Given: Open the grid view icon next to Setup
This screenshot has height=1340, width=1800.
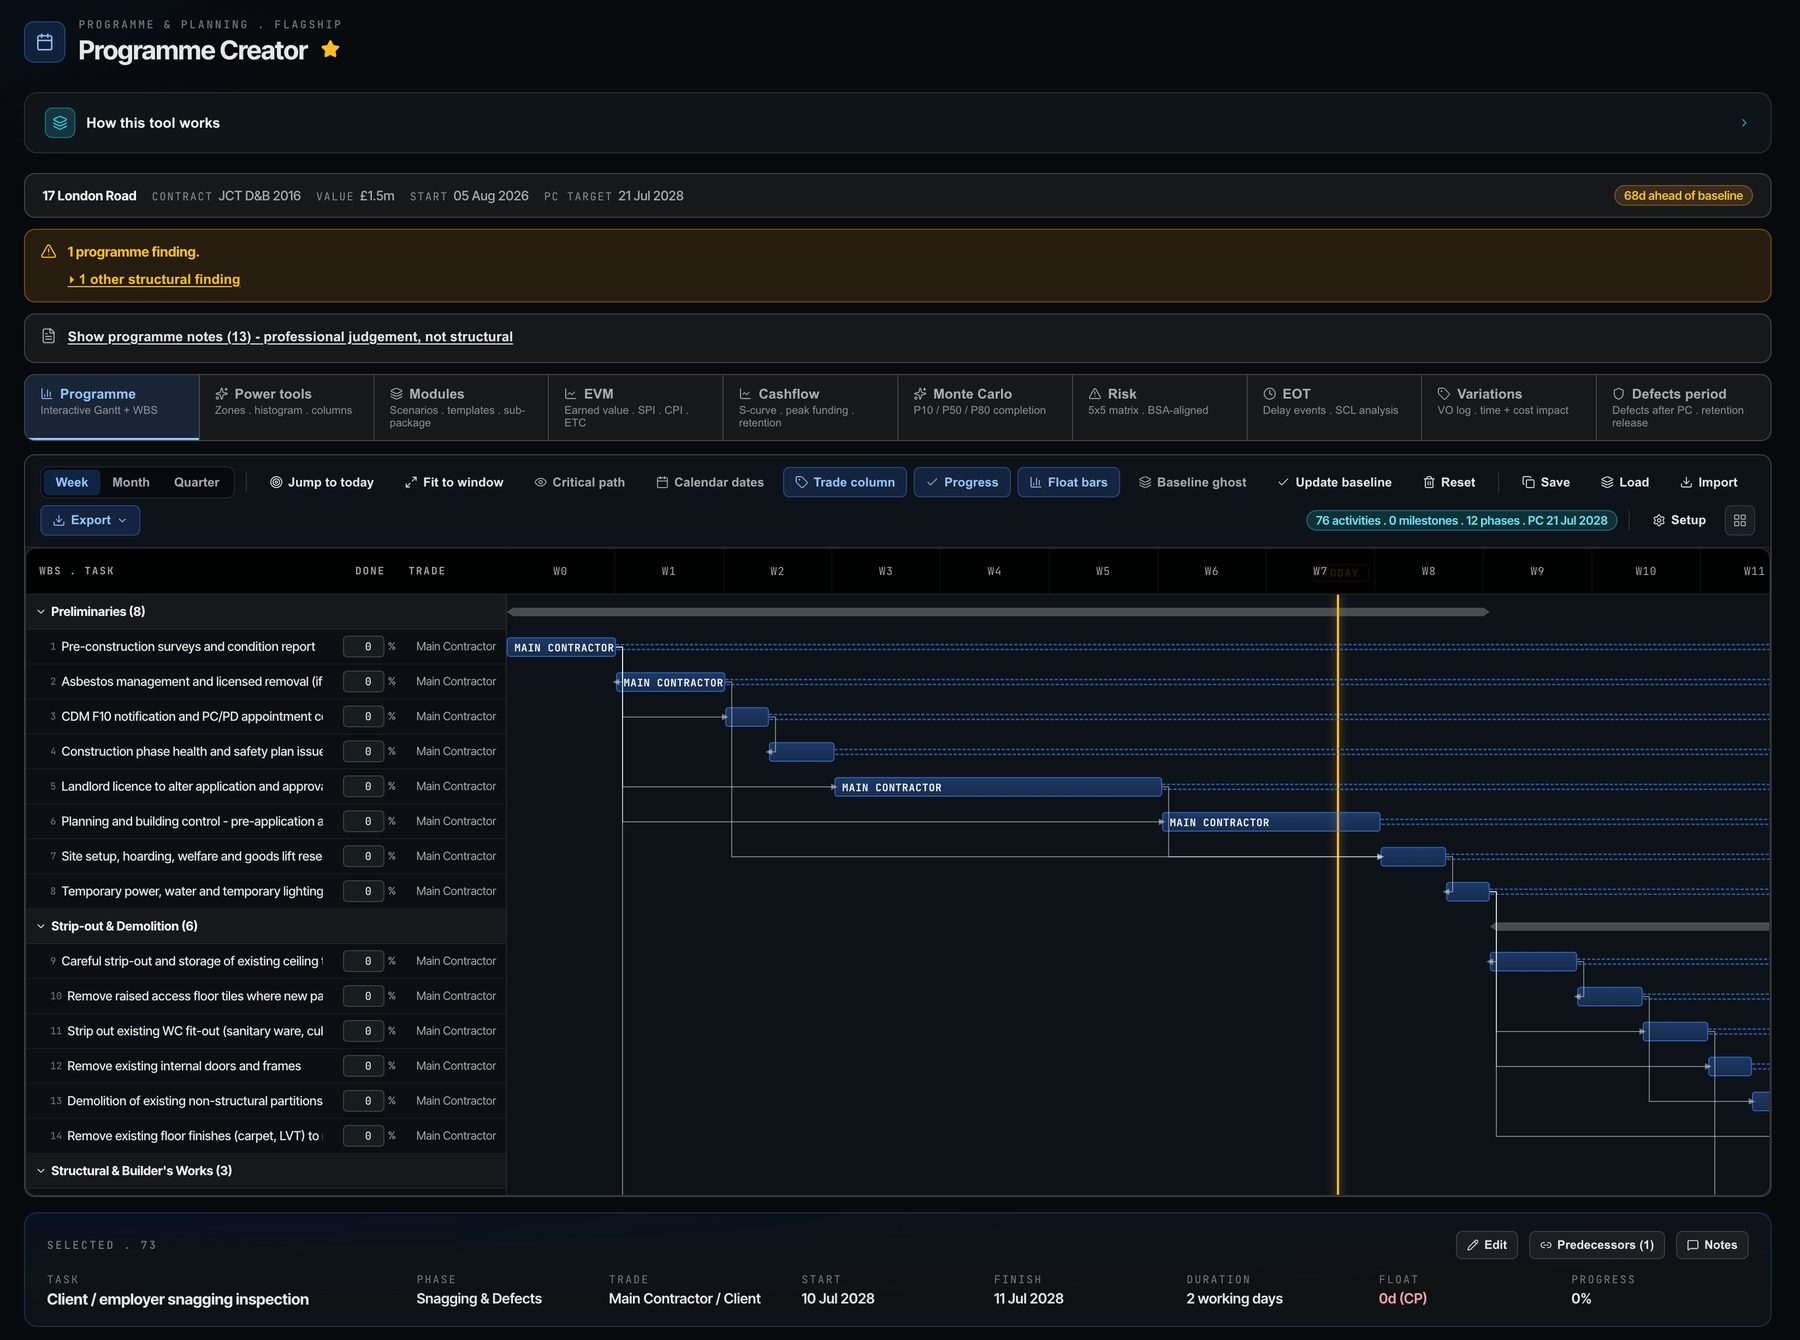Looking at the screenshot, I should pos(1740,520).
